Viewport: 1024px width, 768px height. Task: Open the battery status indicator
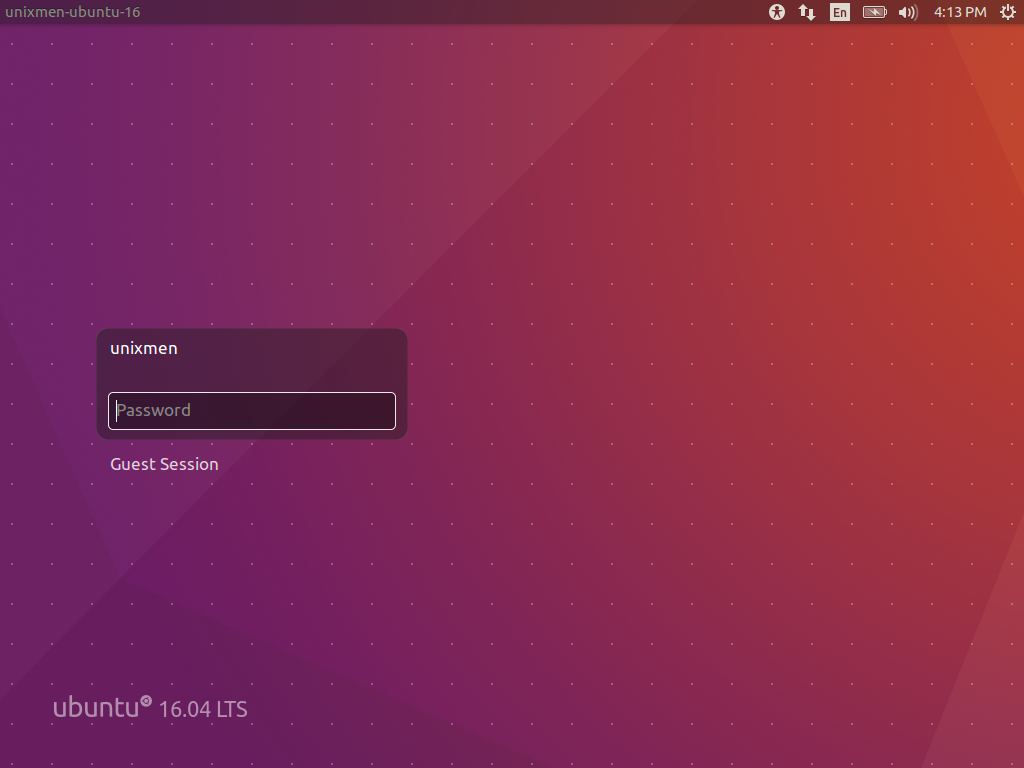pyautogui.click(x=874, y=12)
